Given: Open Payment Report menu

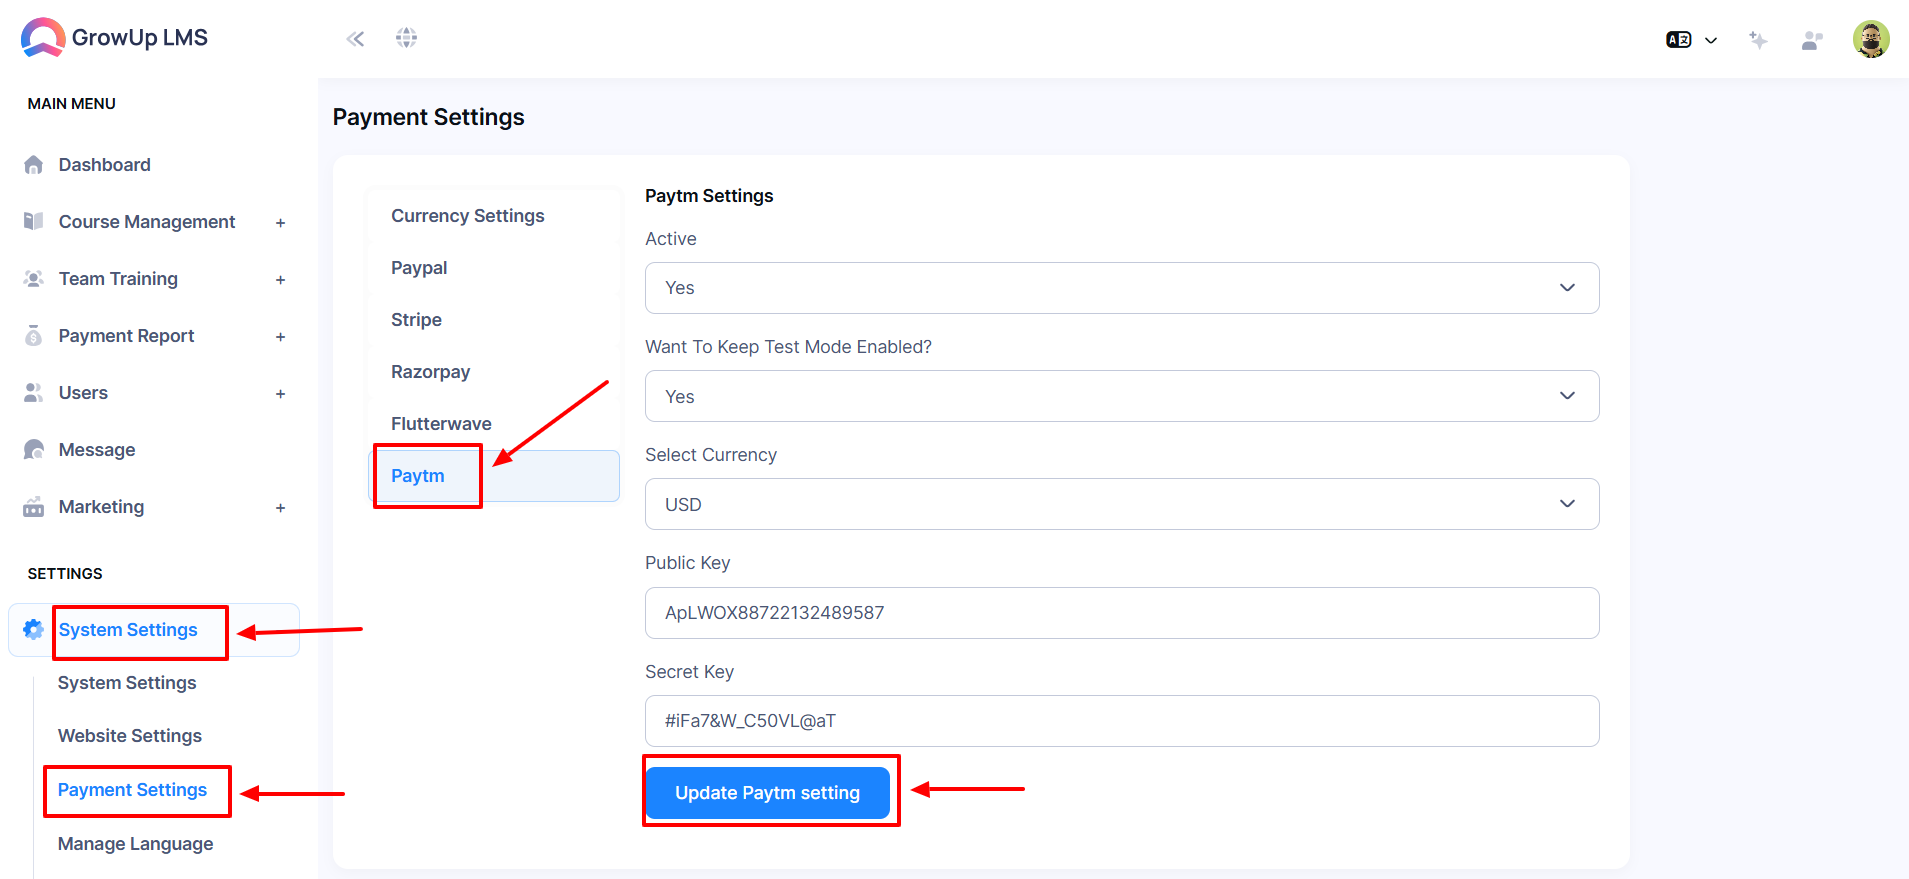Looking at the screenshot, I should click(x=127, y=336).
